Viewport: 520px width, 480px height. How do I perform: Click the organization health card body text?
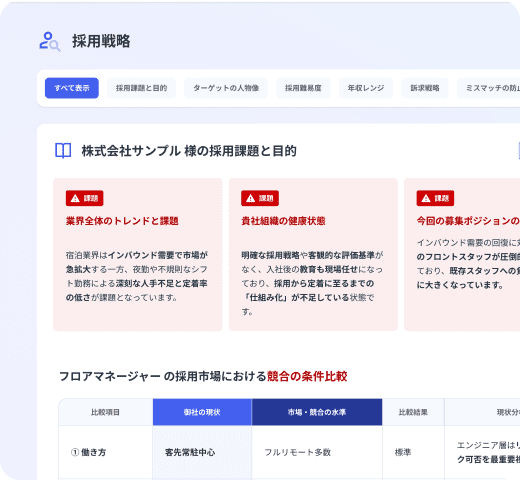point(312,283)
